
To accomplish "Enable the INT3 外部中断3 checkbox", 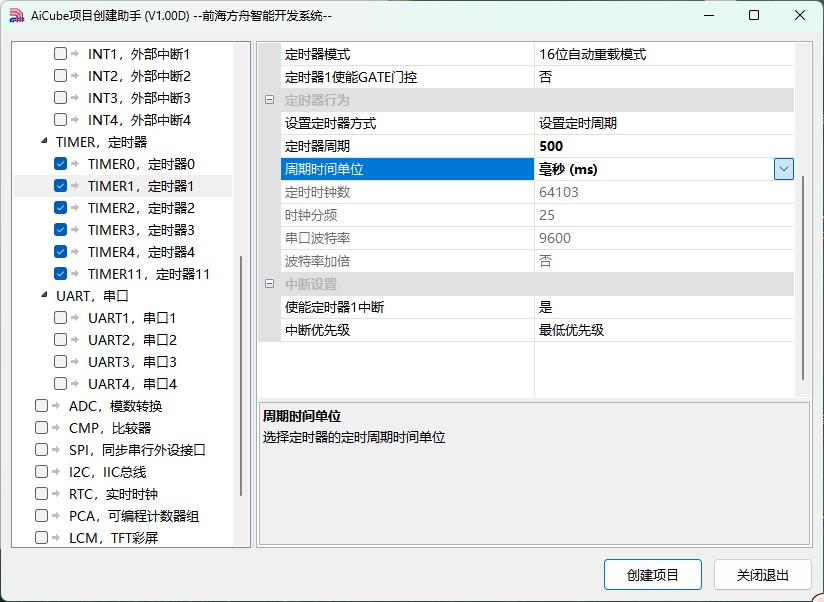I will [60, 98].
